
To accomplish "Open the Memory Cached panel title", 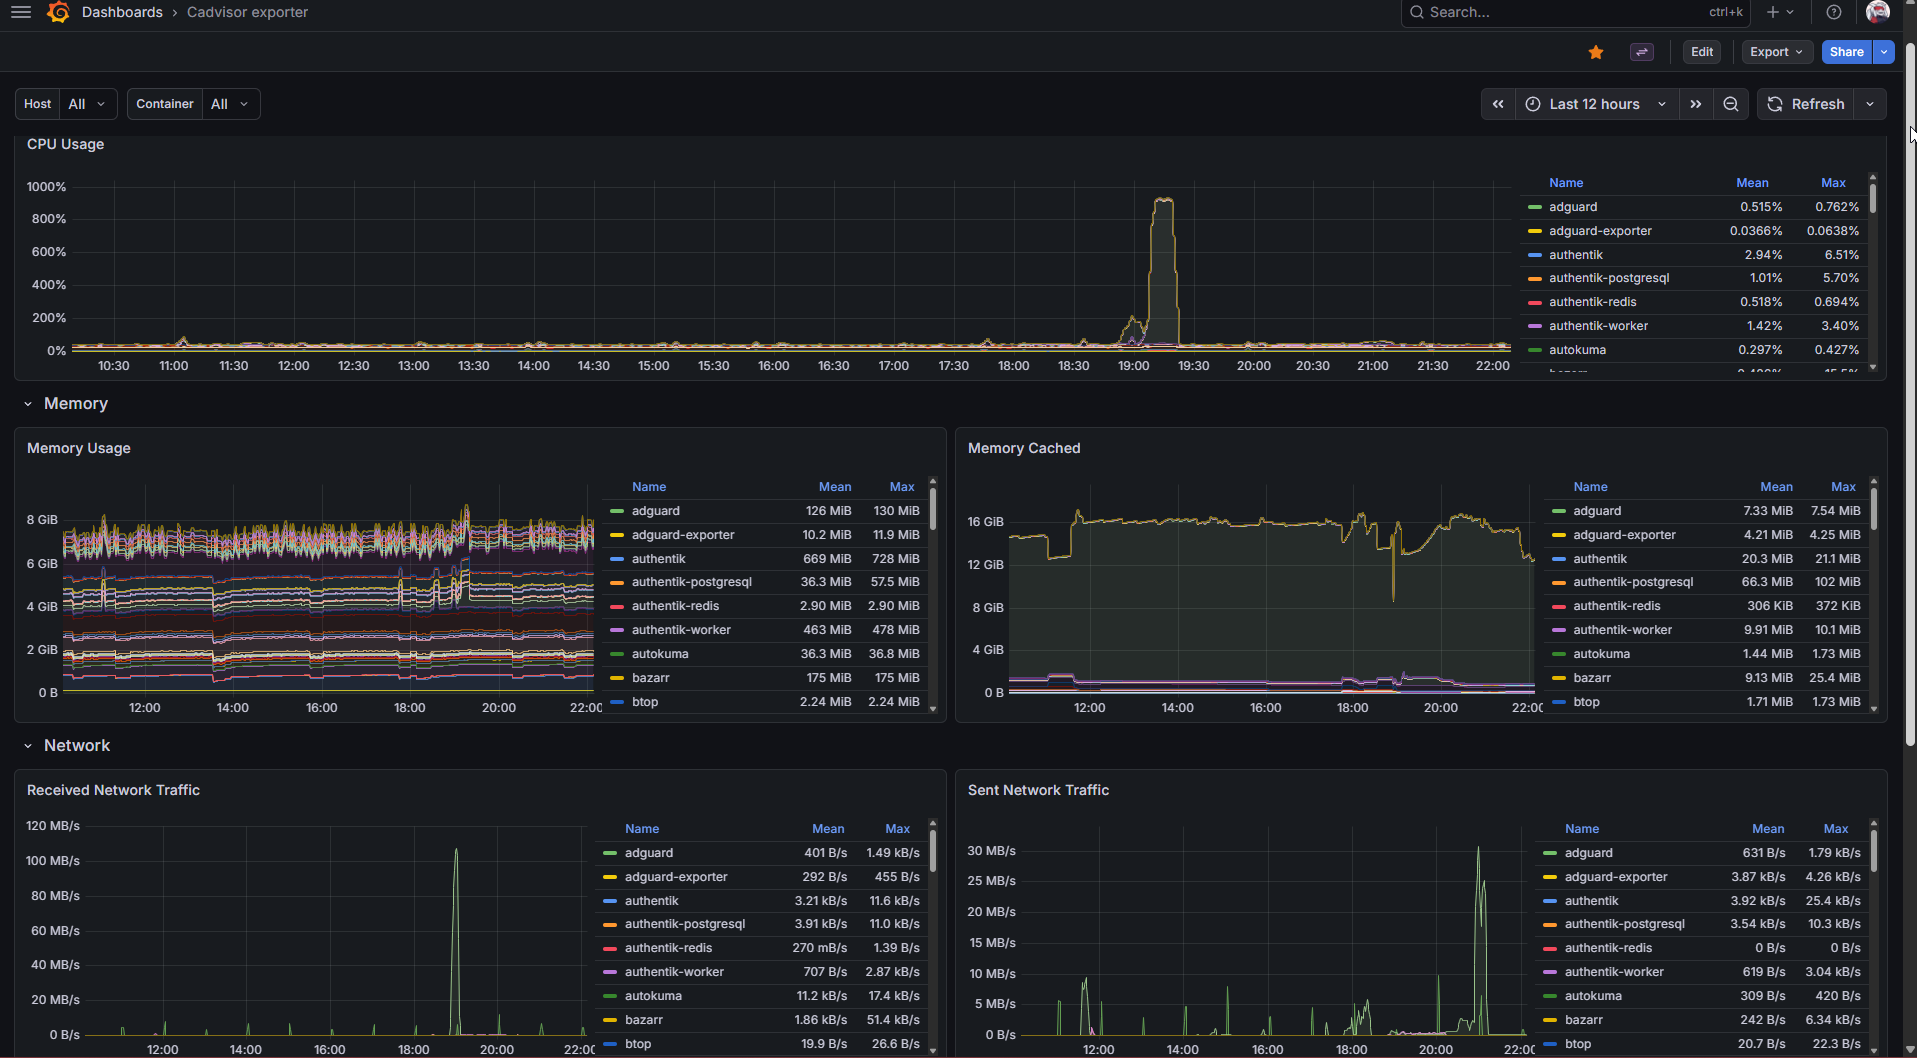I will pos(1024,448).
